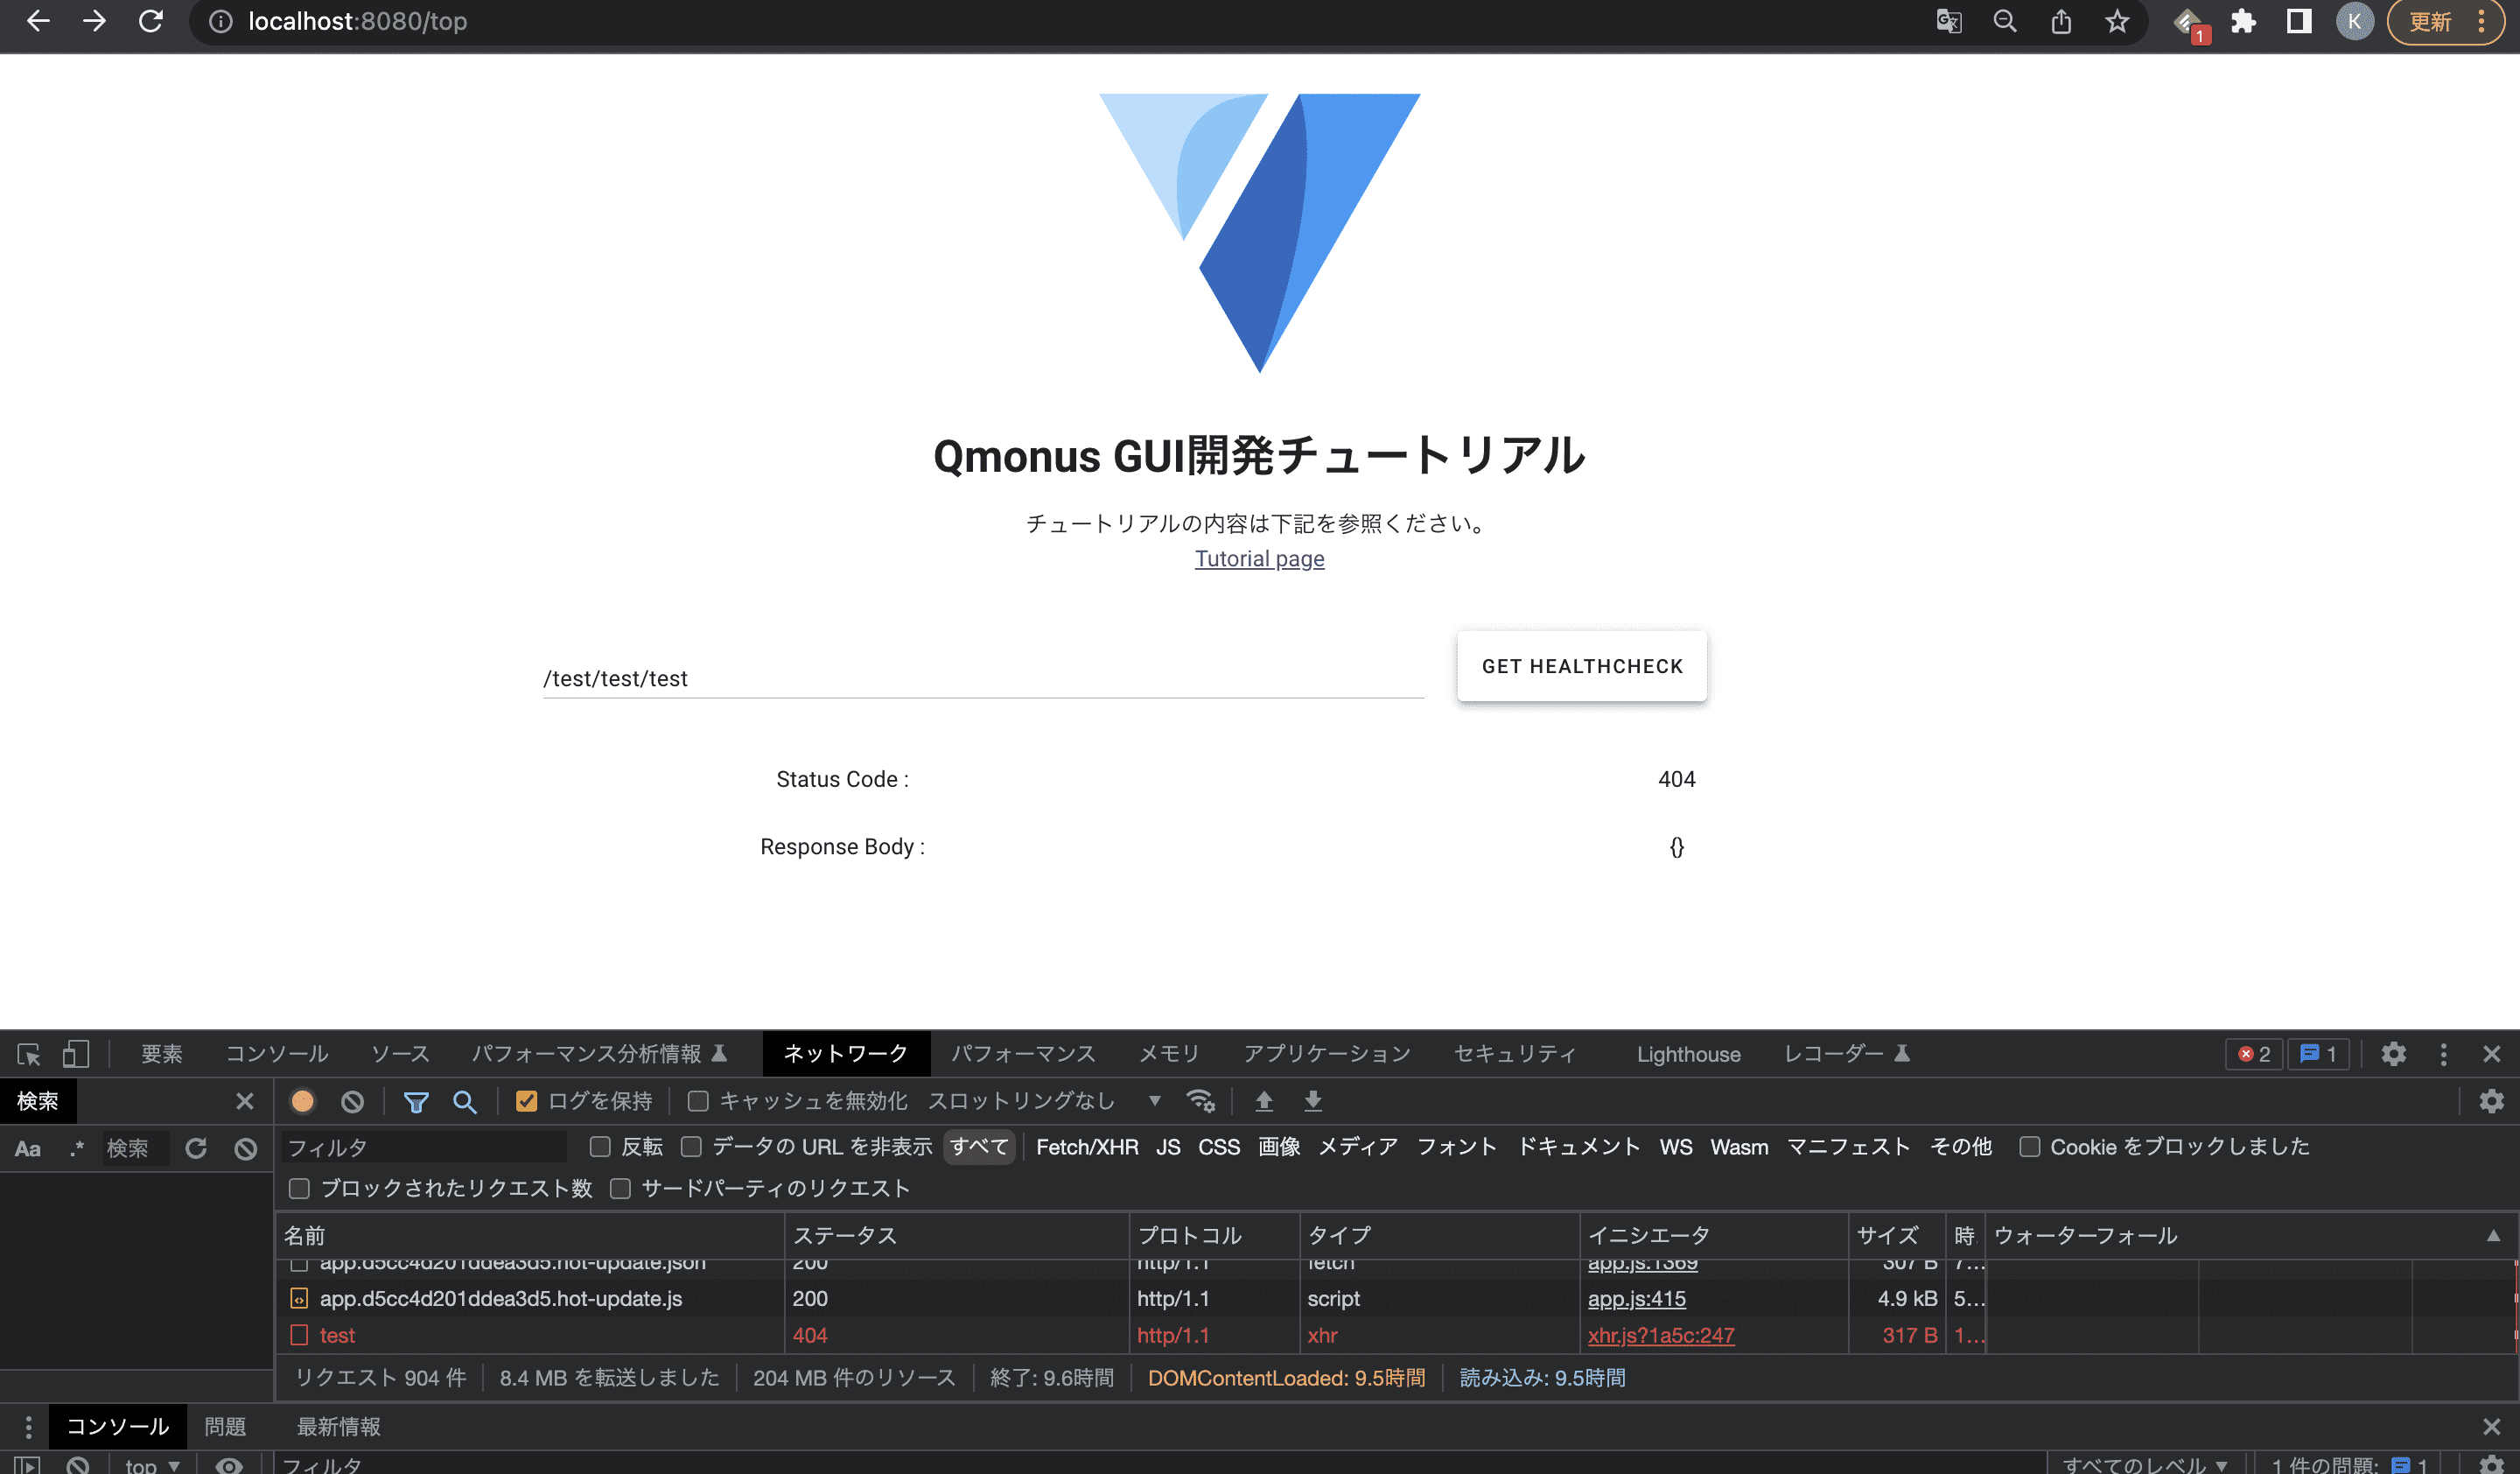Click the record network log button
The height and width of the screenshot is (1474, 2520).
pyautogui.click(x=302, y=1101)
